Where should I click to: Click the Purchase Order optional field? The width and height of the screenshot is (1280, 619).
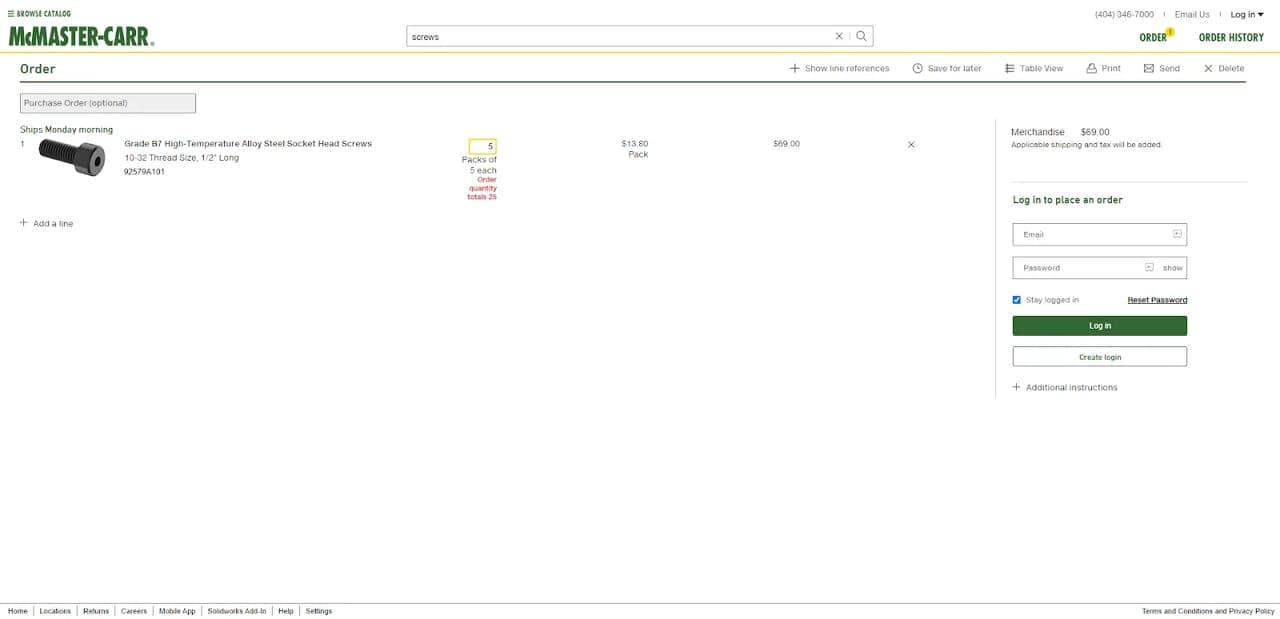pos(108,103)
